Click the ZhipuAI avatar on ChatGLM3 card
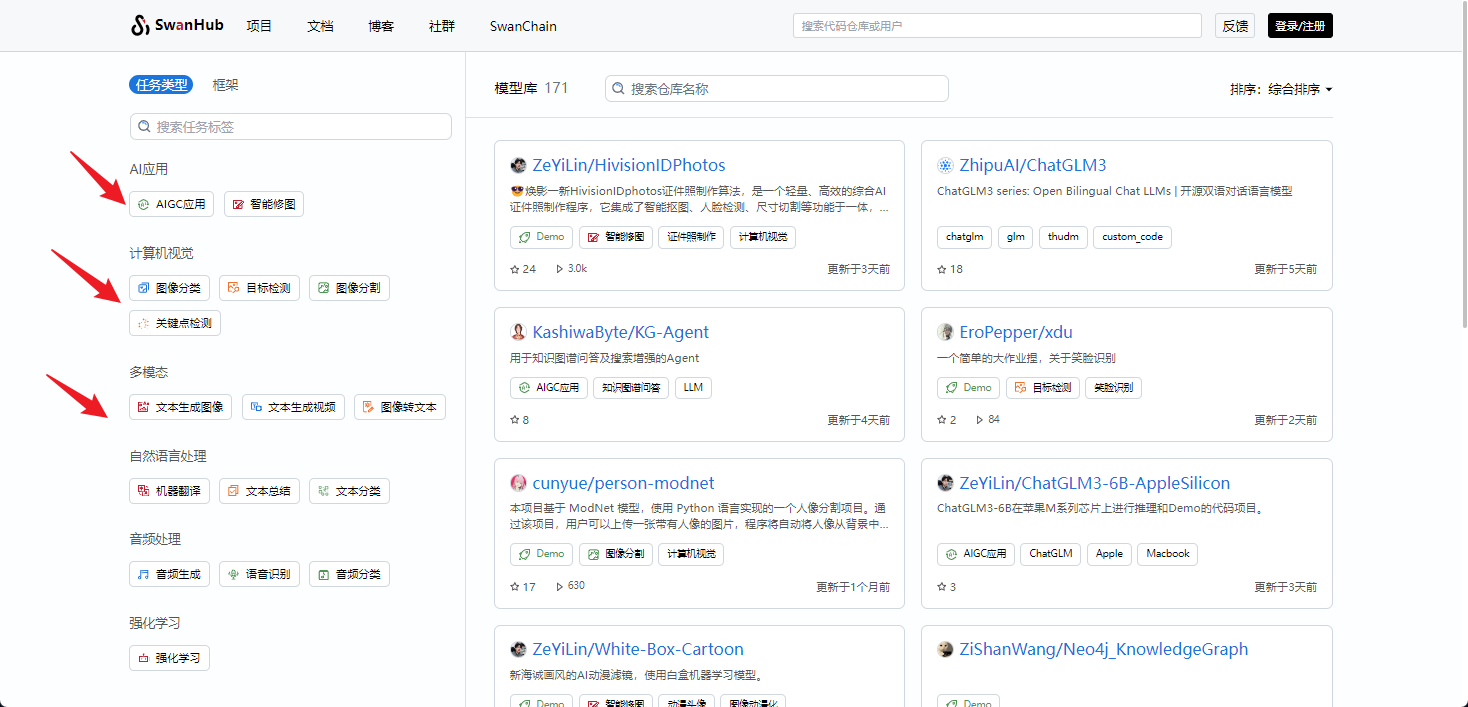1468x707 pixels. tap(945, 165)
